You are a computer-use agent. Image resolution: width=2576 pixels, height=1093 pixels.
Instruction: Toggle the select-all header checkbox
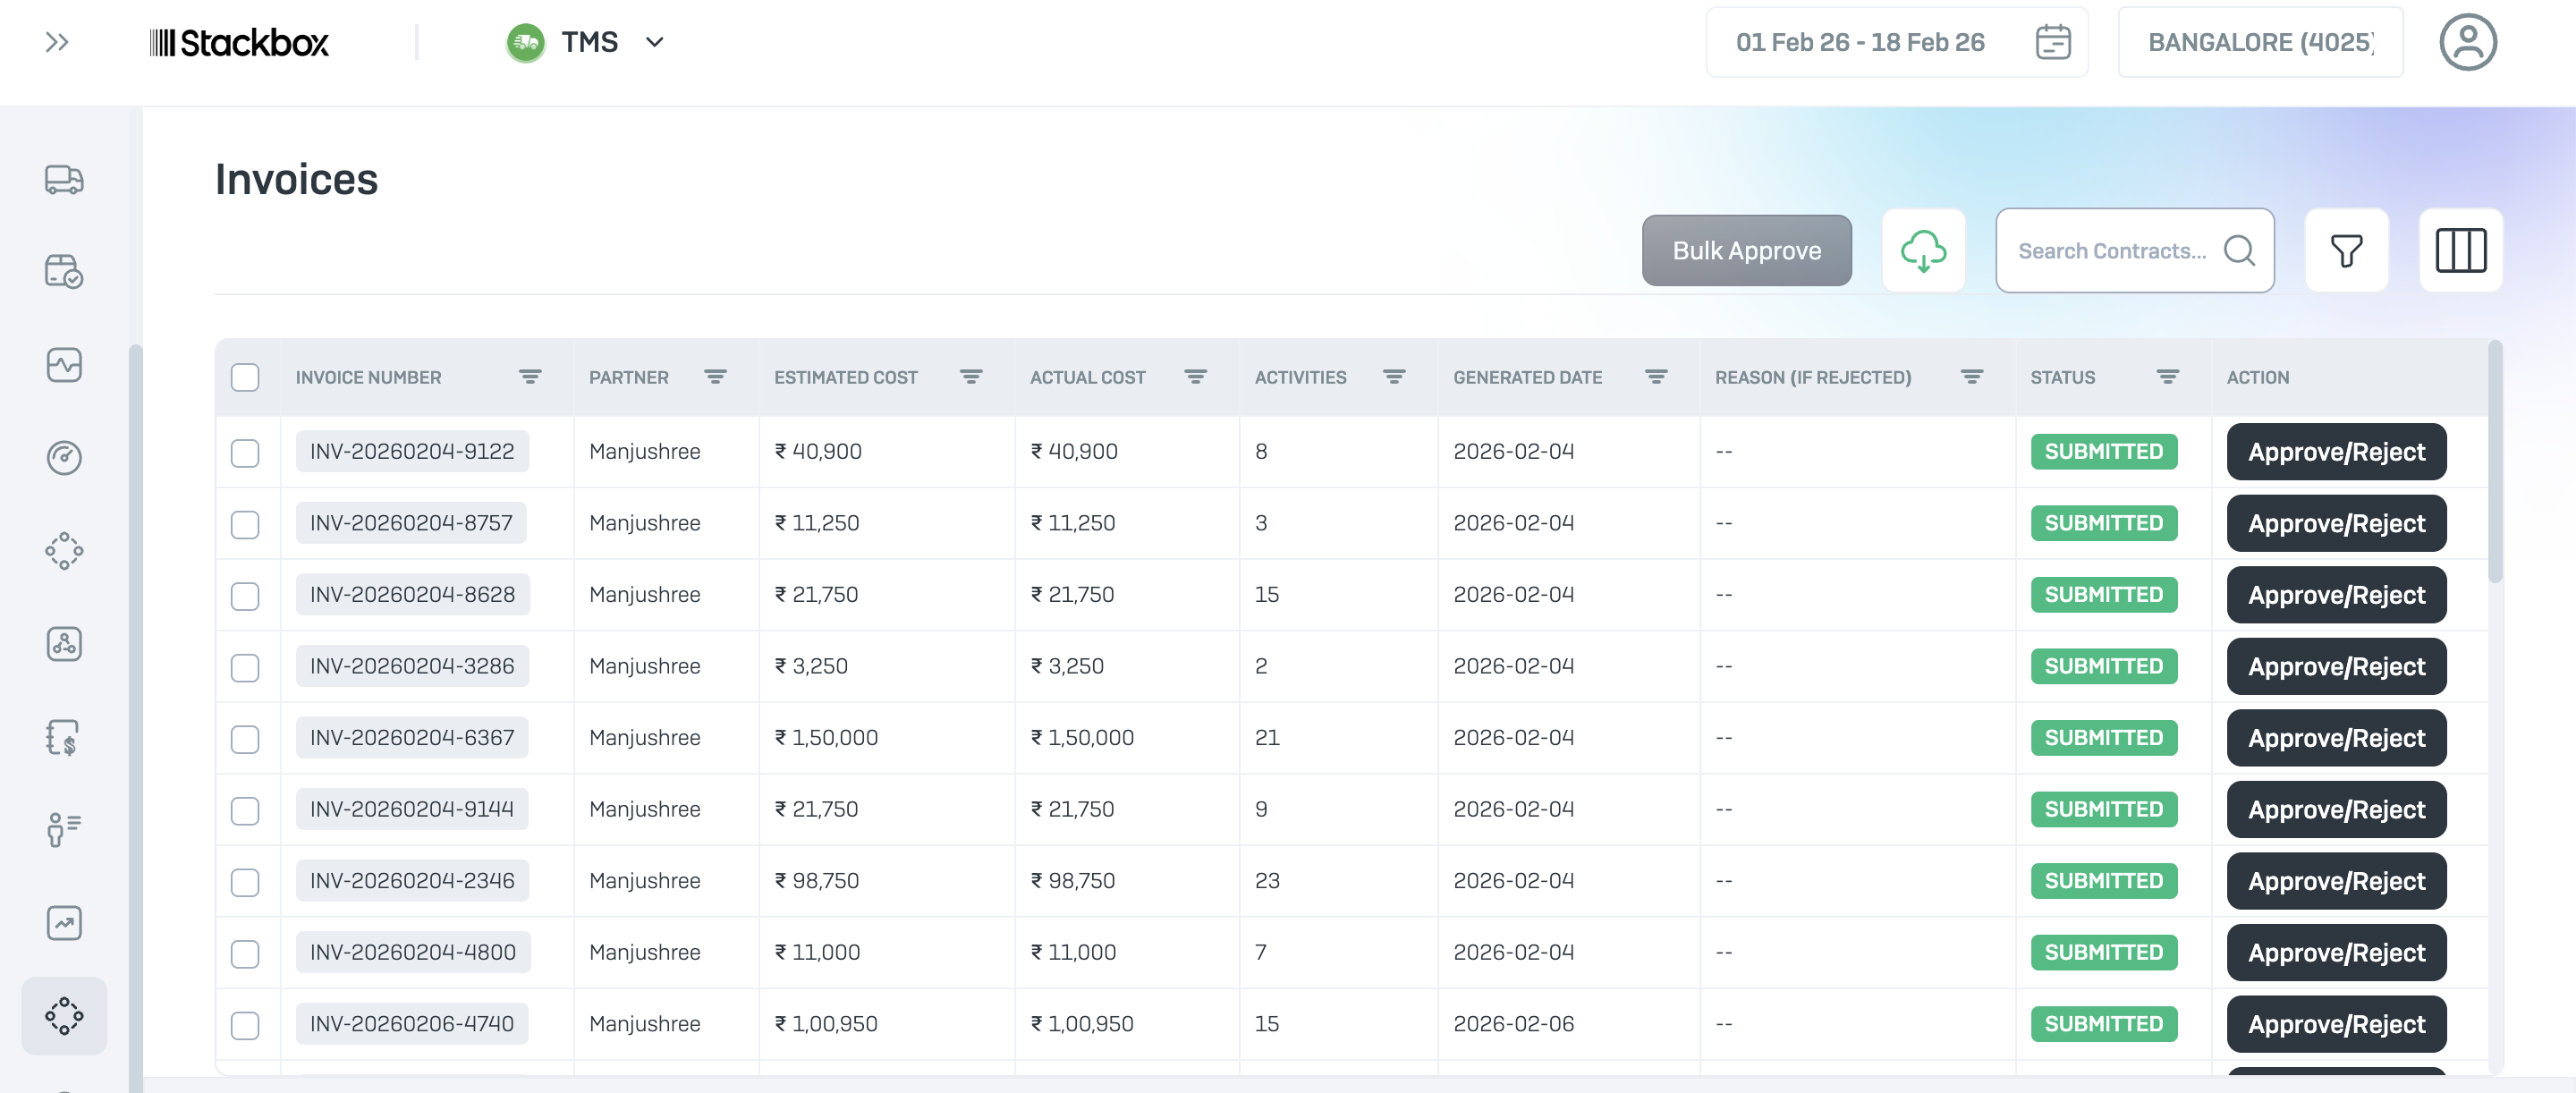[x=245, y=378]
